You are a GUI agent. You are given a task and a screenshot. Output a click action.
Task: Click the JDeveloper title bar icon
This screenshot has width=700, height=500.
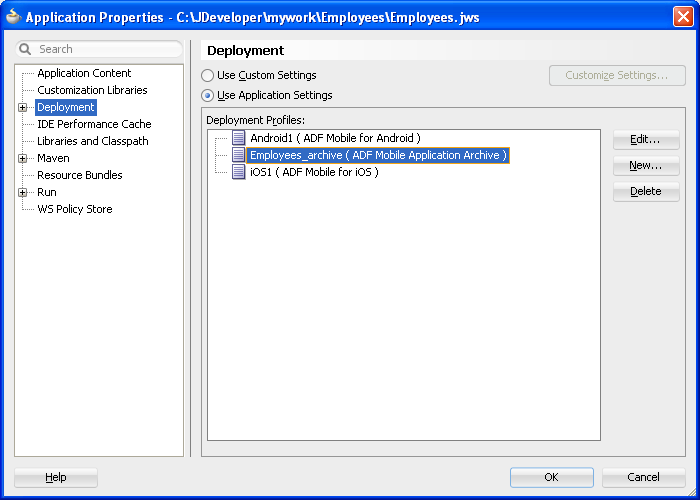click(13, 17)
